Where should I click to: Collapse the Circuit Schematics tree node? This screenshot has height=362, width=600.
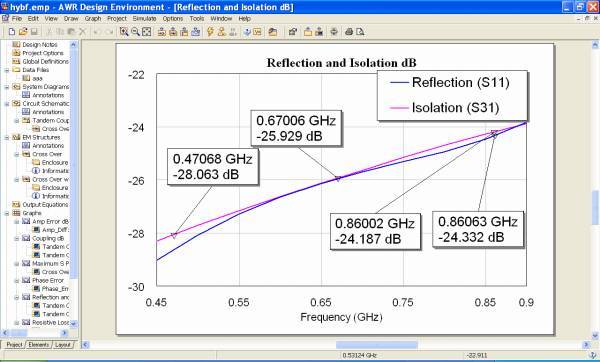click(7, 104)
